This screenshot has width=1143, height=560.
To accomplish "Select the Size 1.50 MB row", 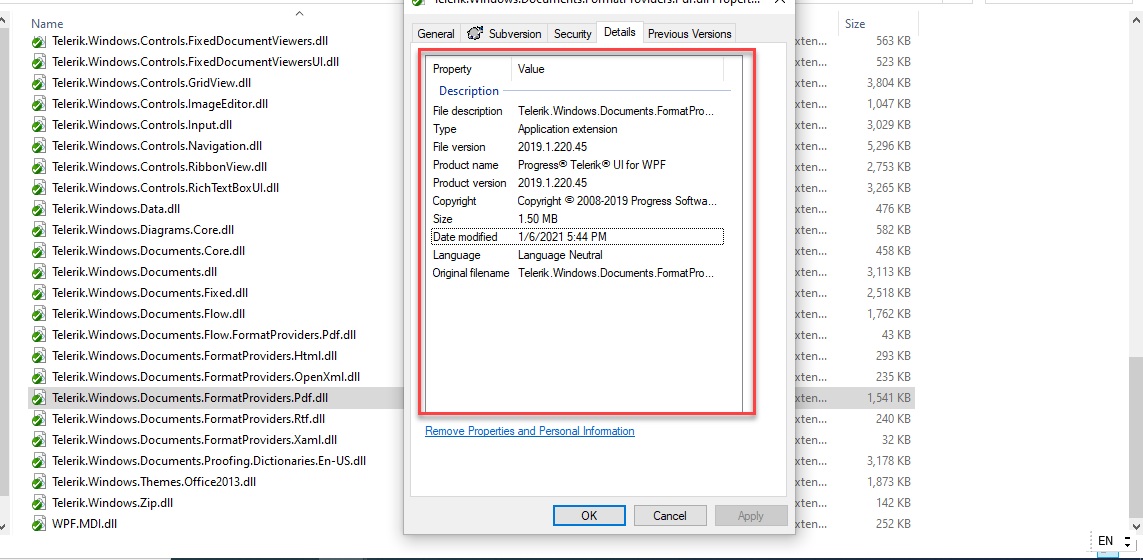I will pos(577,219).
